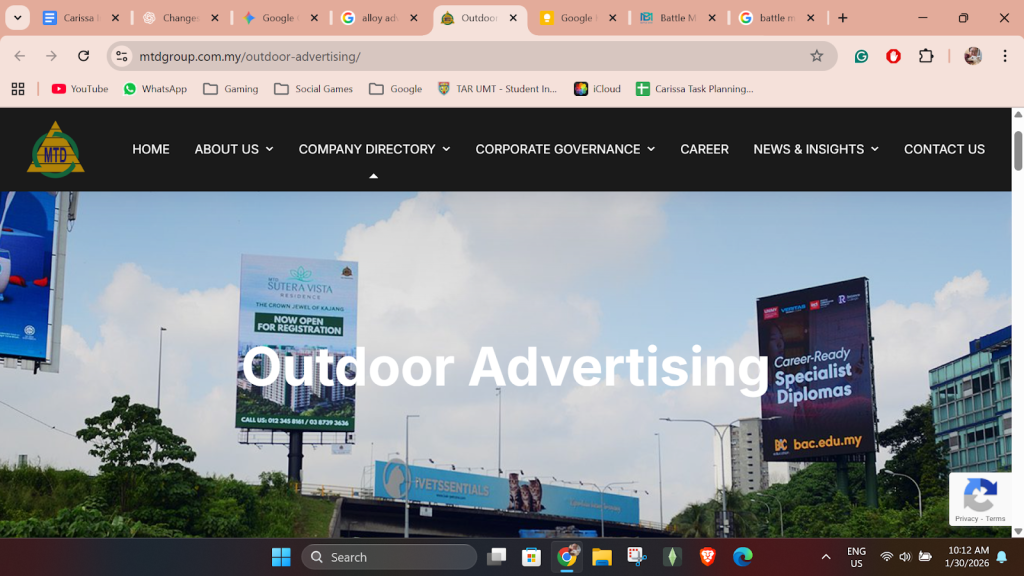Image resolution: width=1024 pixels, height=576 pixels.
Task: Open the tab search dropdown arrow
Action: [x=18, y=18]
